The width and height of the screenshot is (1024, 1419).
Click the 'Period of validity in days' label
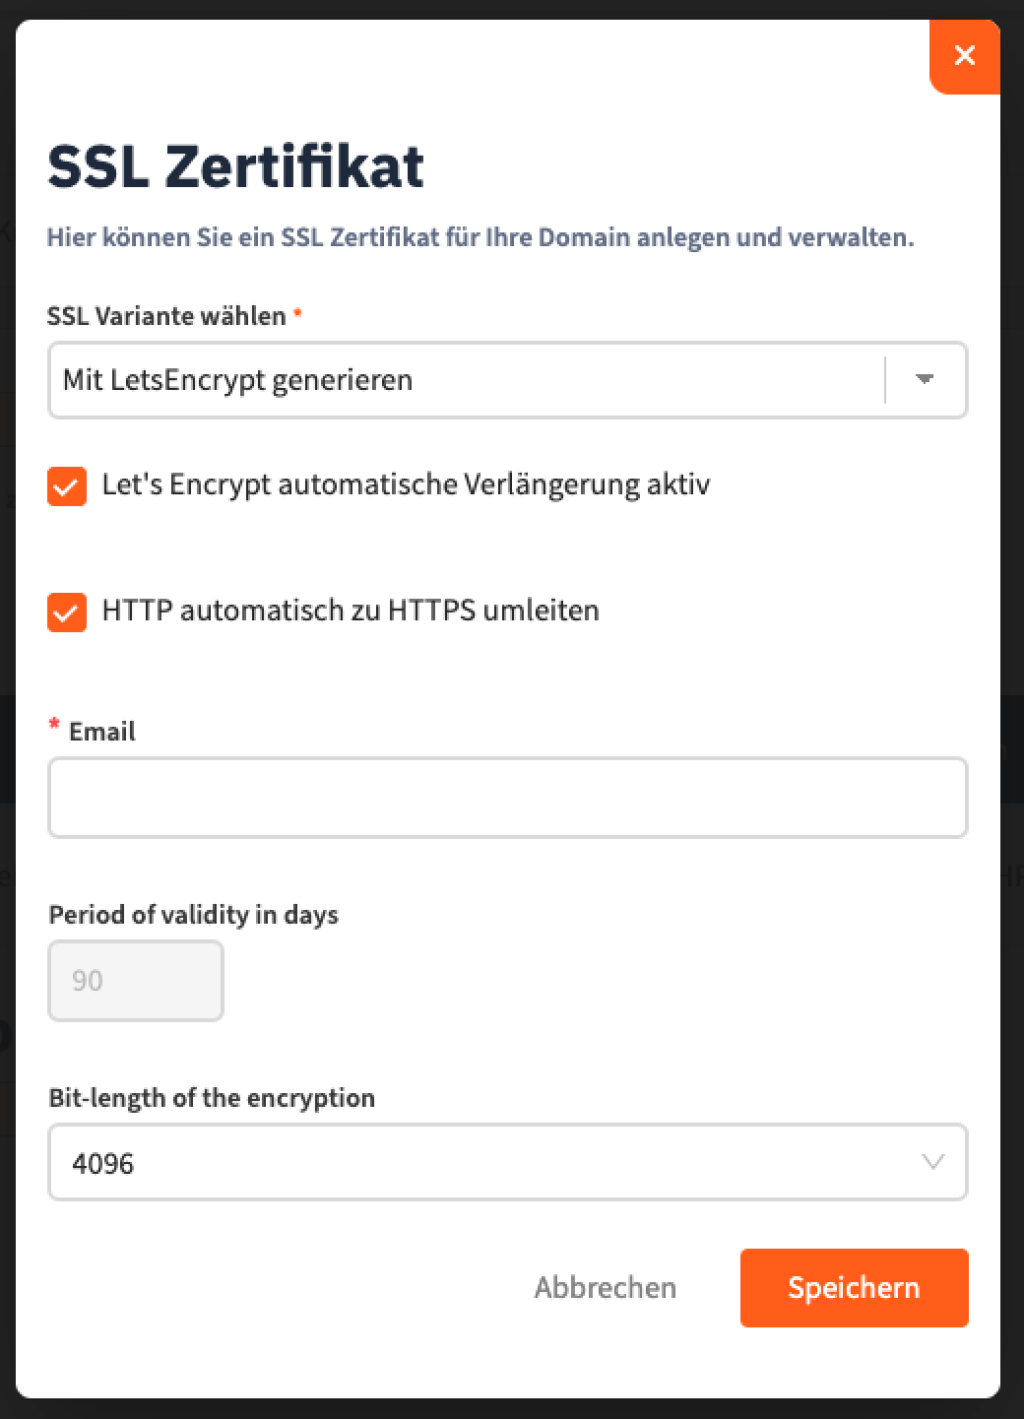click(194, 915)
